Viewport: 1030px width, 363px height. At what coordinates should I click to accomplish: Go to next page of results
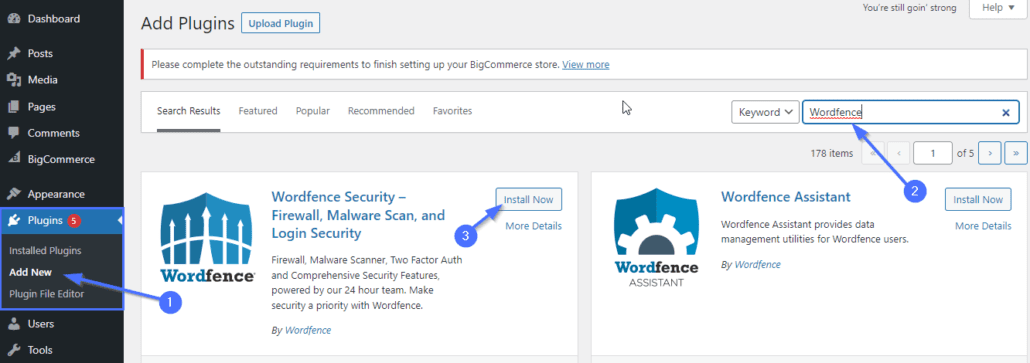(x=989, y=153)
